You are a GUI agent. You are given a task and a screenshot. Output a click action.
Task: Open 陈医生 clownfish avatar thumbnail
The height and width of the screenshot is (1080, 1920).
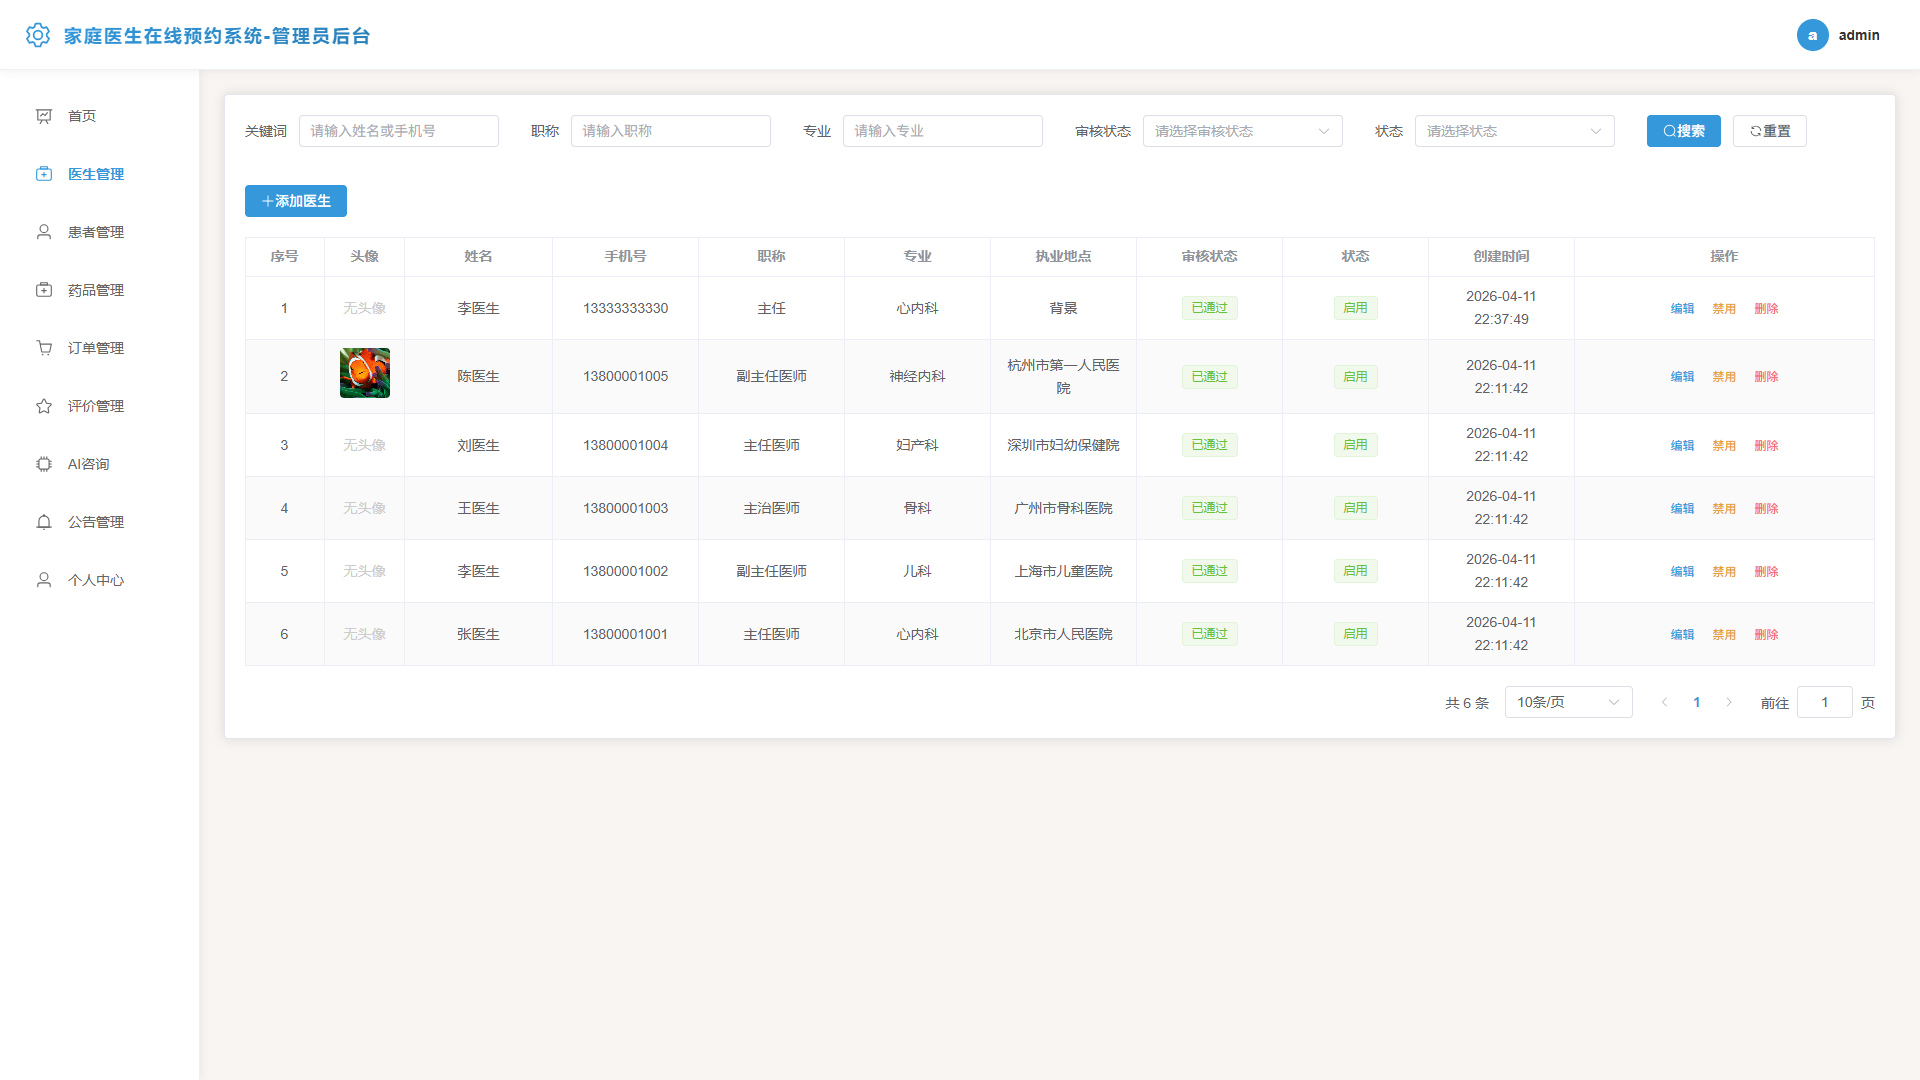(x=365, y=373)
